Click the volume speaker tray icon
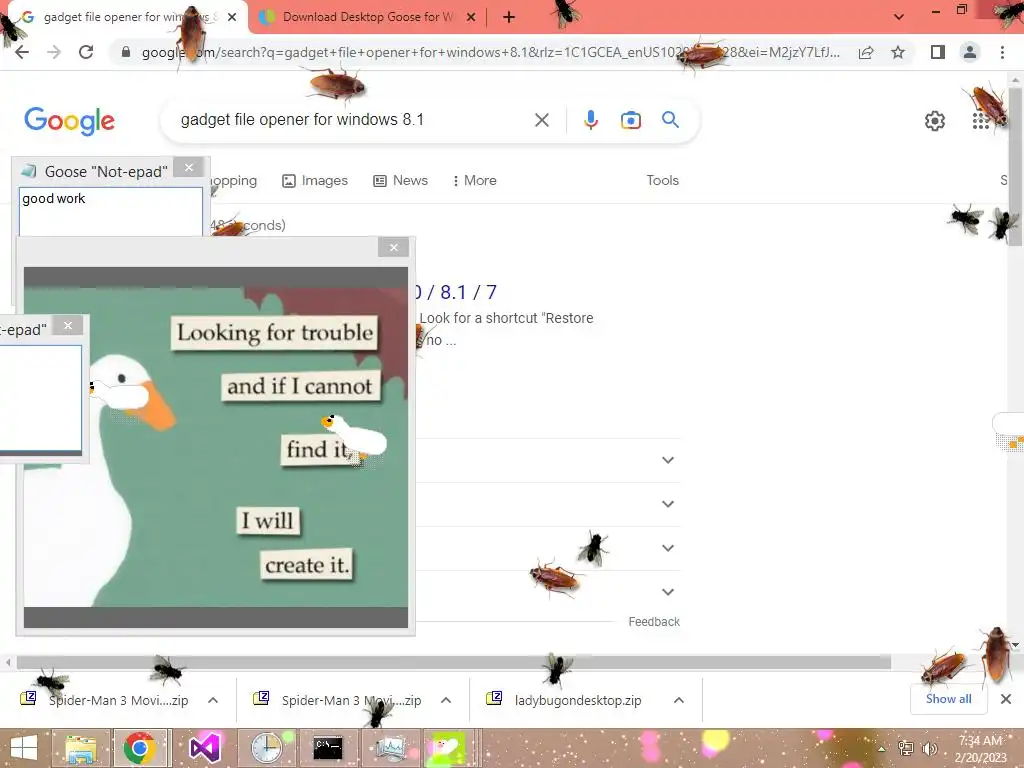The height and width of the screenshot is (768, 1024). (x=928, y=748)
